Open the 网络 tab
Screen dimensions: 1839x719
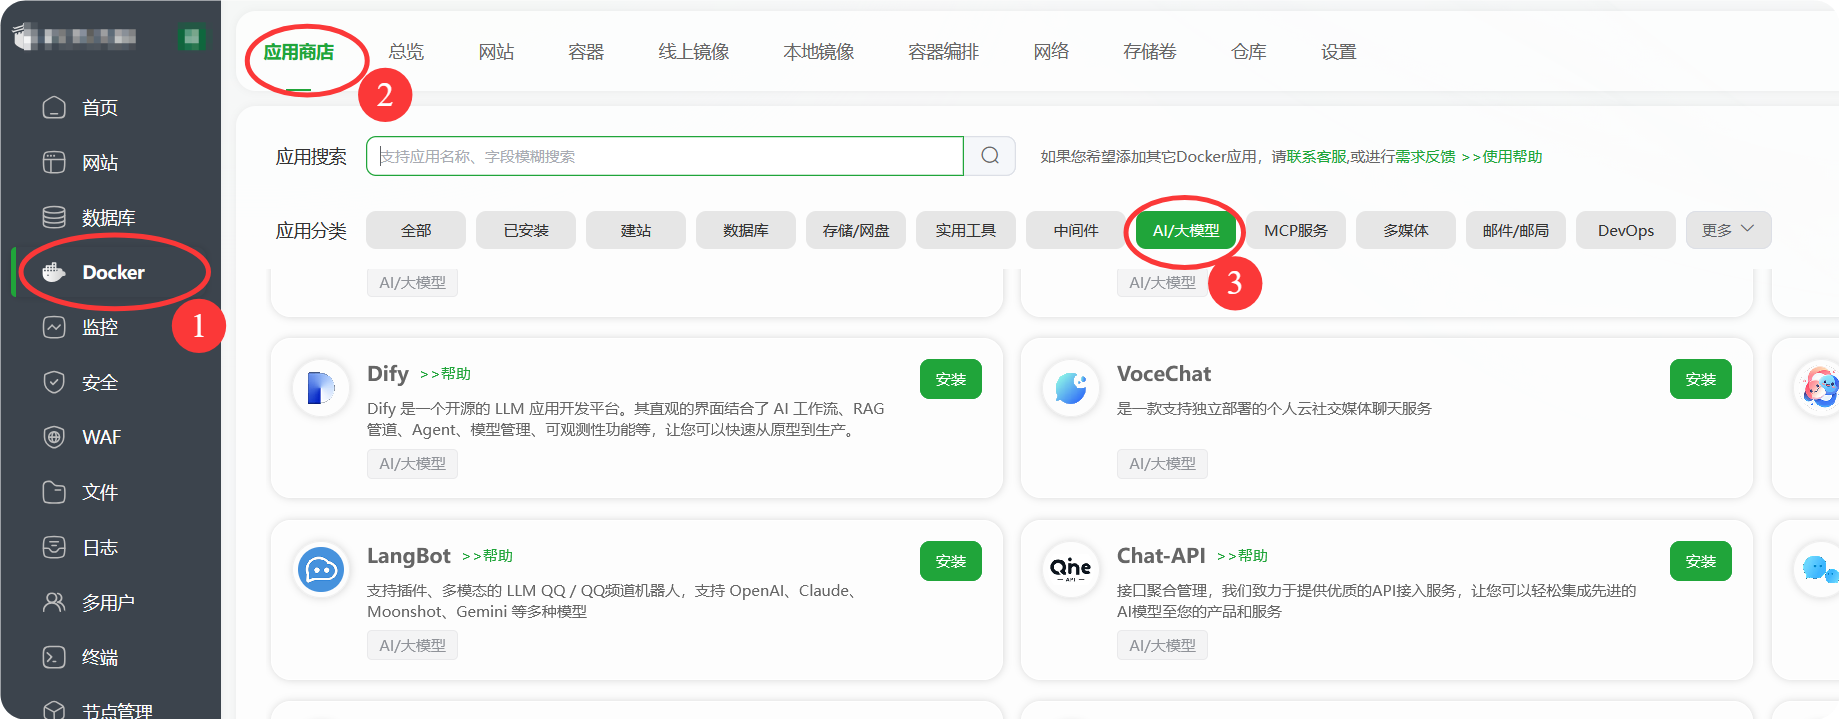coord(1051,52)
